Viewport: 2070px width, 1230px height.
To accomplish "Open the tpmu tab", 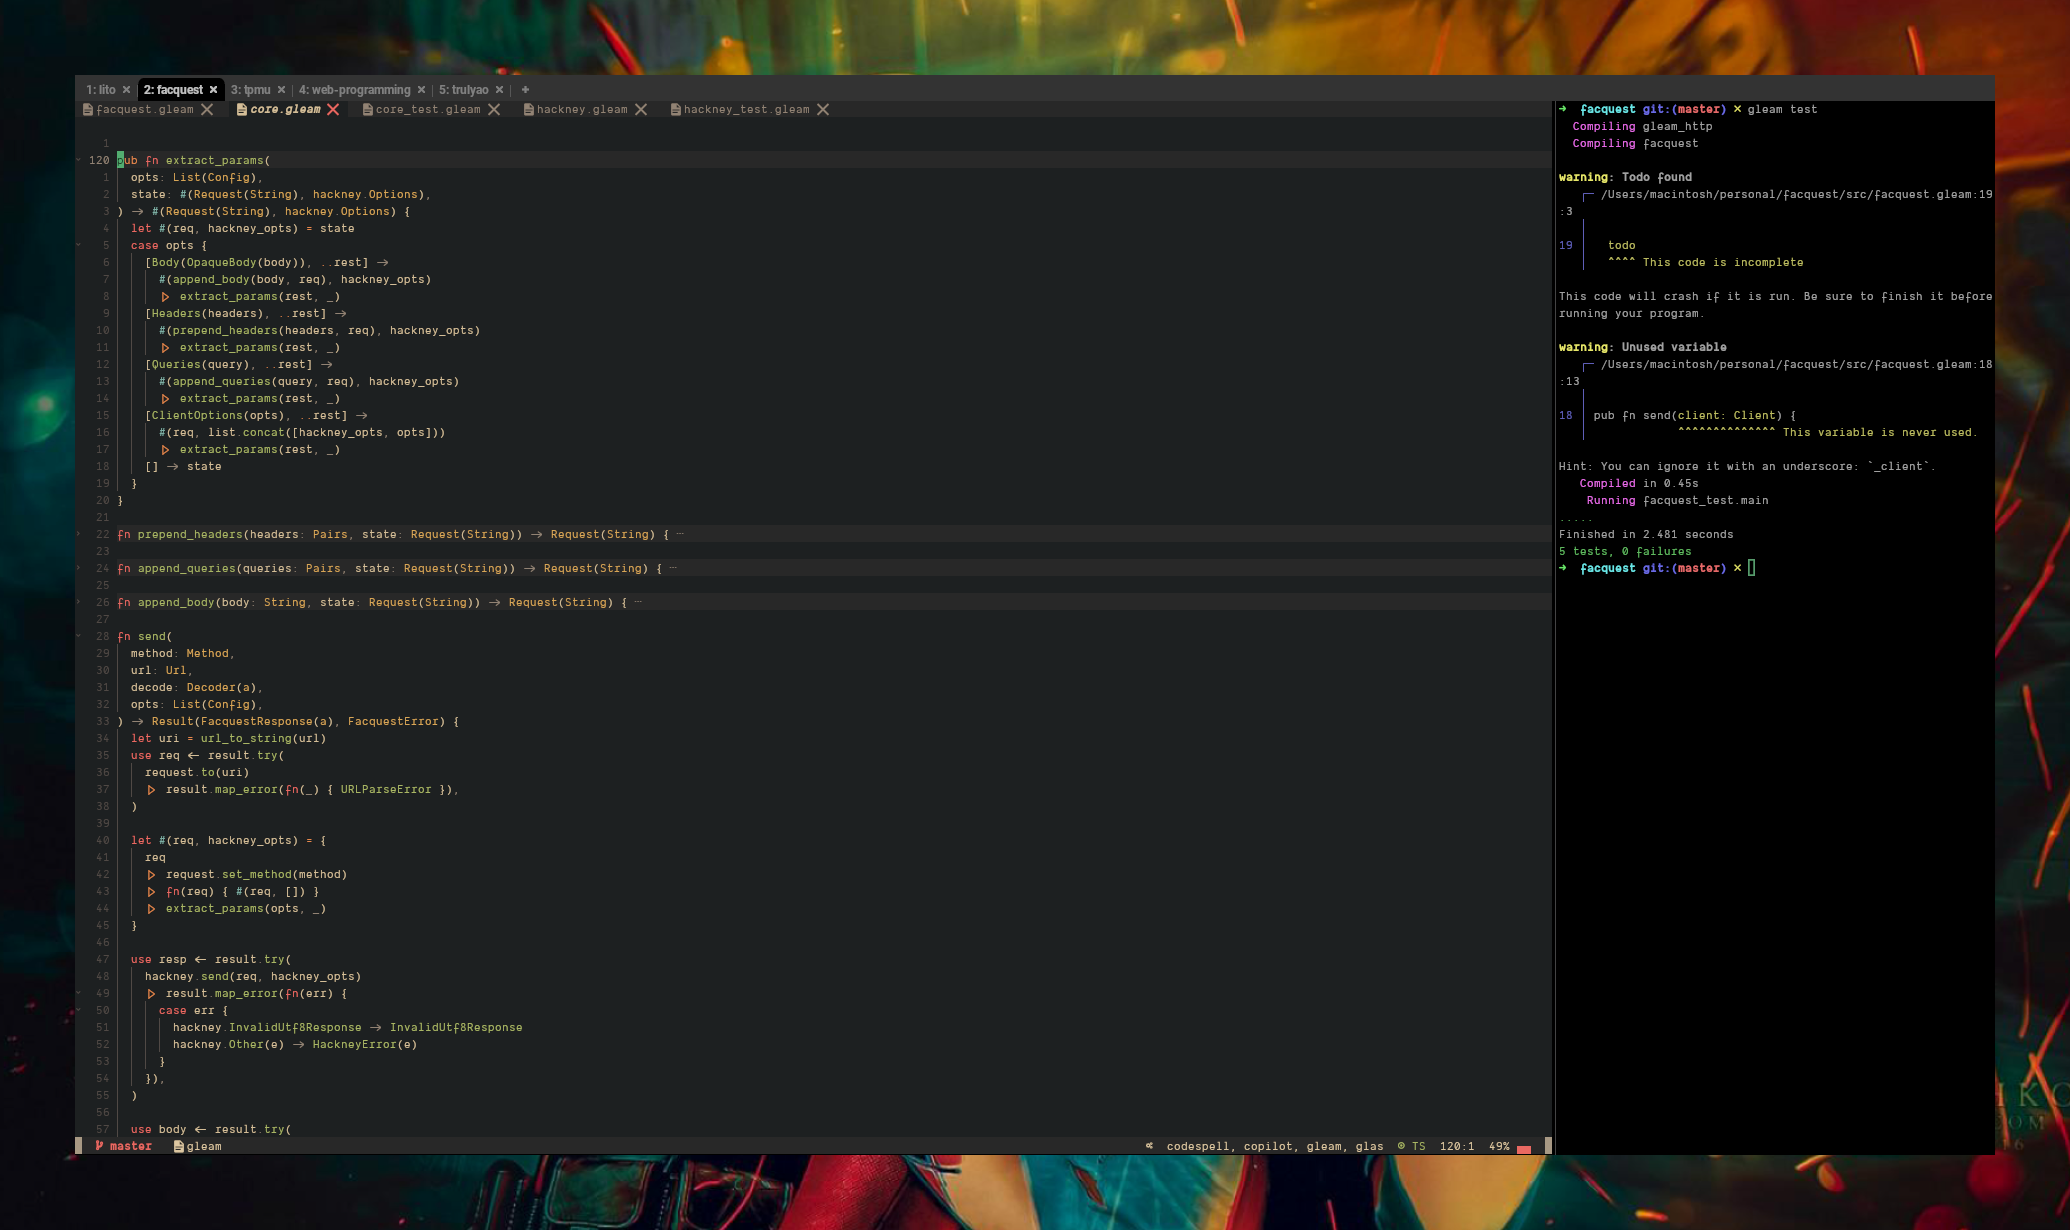I will (253, 89).
